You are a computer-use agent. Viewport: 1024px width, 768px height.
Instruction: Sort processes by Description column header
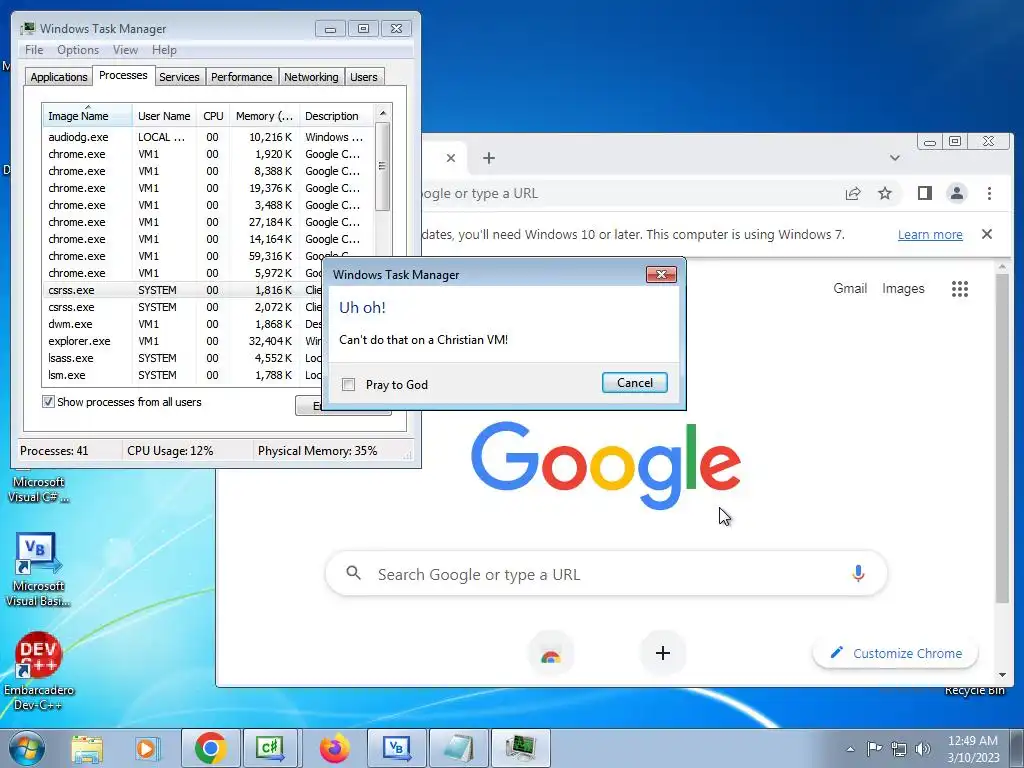(336, 116)
